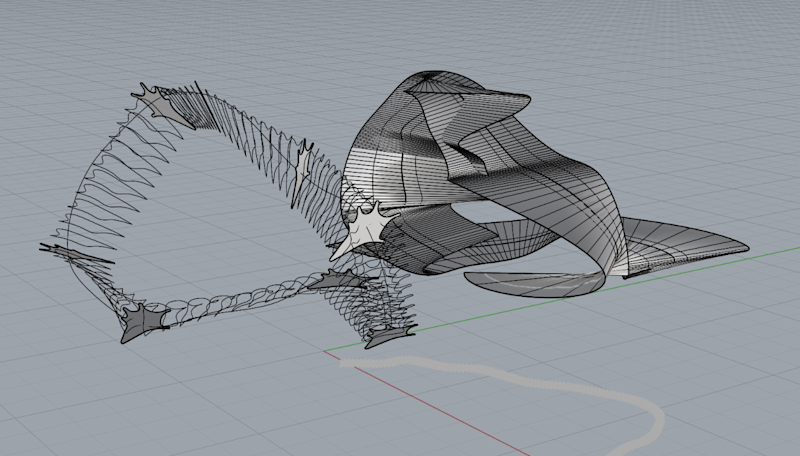
Task: Select the white star-shaped profile beside the surface
Action: [363, 230]
